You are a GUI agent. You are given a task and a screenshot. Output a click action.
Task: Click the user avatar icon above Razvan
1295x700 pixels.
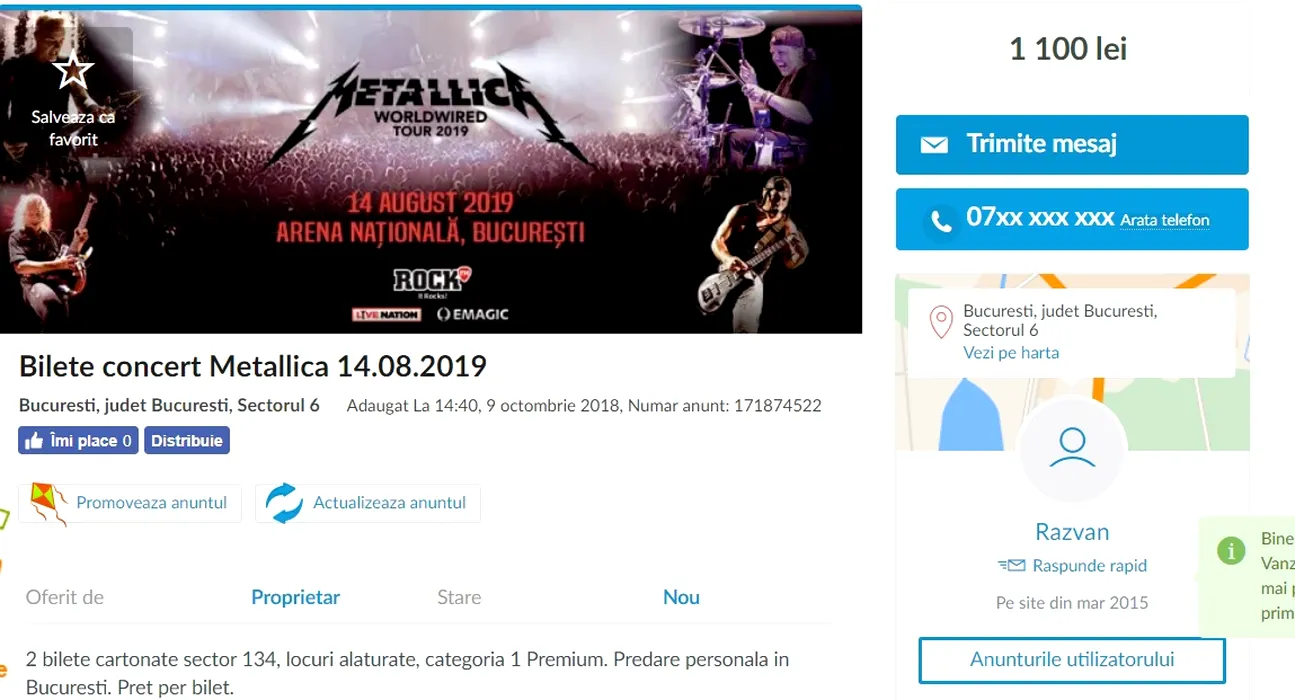pyautogui.click(x=1072, y=447)
